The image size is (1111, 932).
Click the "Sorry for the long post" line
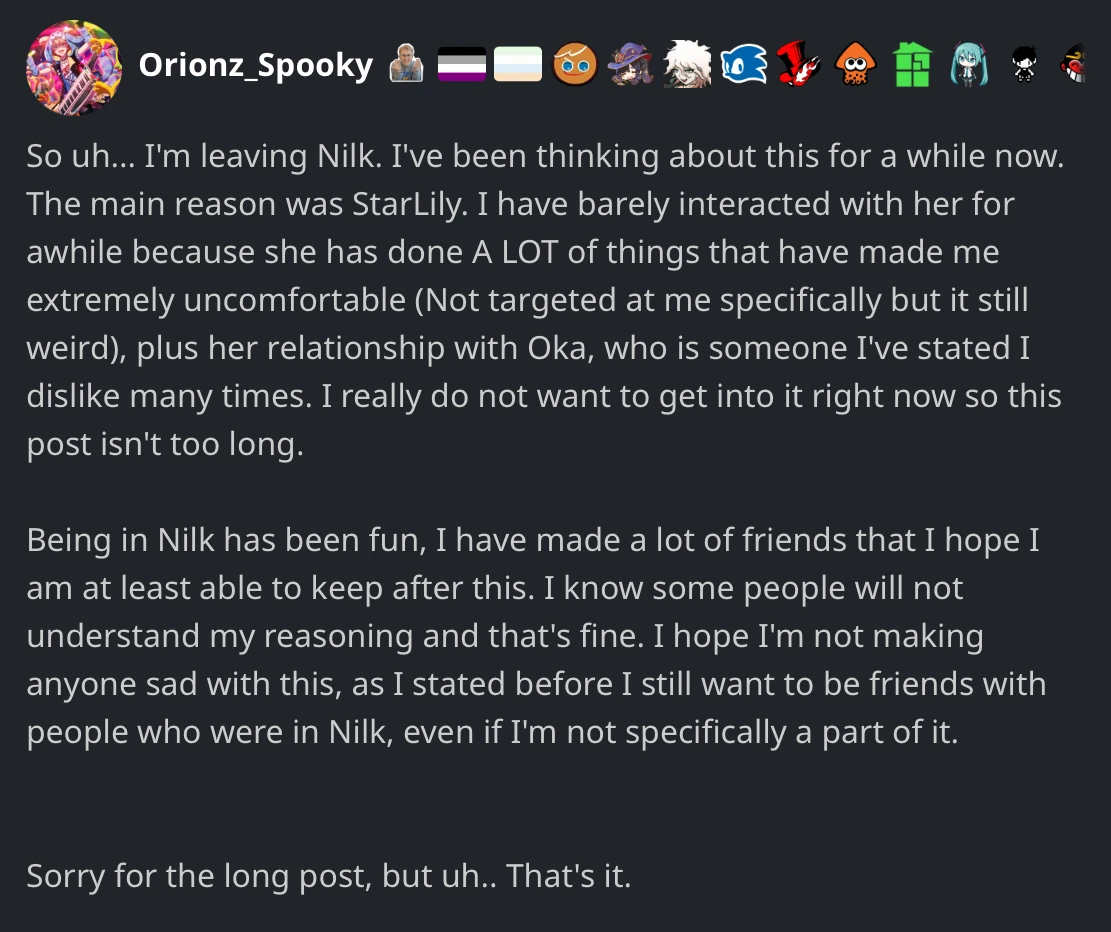point(329,876)
